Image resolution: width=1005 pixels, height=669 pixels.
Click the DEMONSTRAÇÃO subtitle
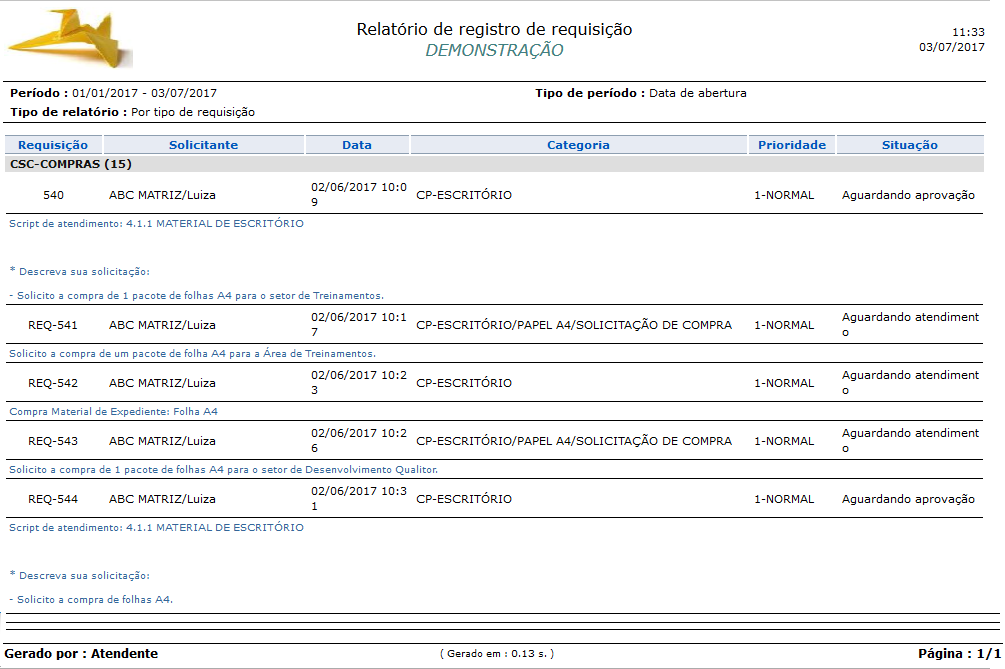click(x=494, y=50)
